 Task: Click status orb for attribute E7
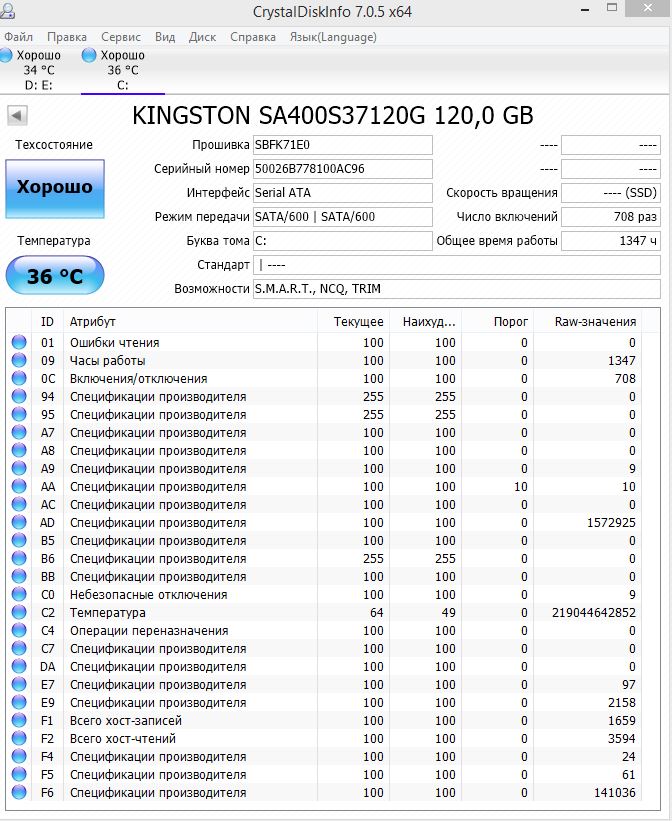[x=19, y=684]
